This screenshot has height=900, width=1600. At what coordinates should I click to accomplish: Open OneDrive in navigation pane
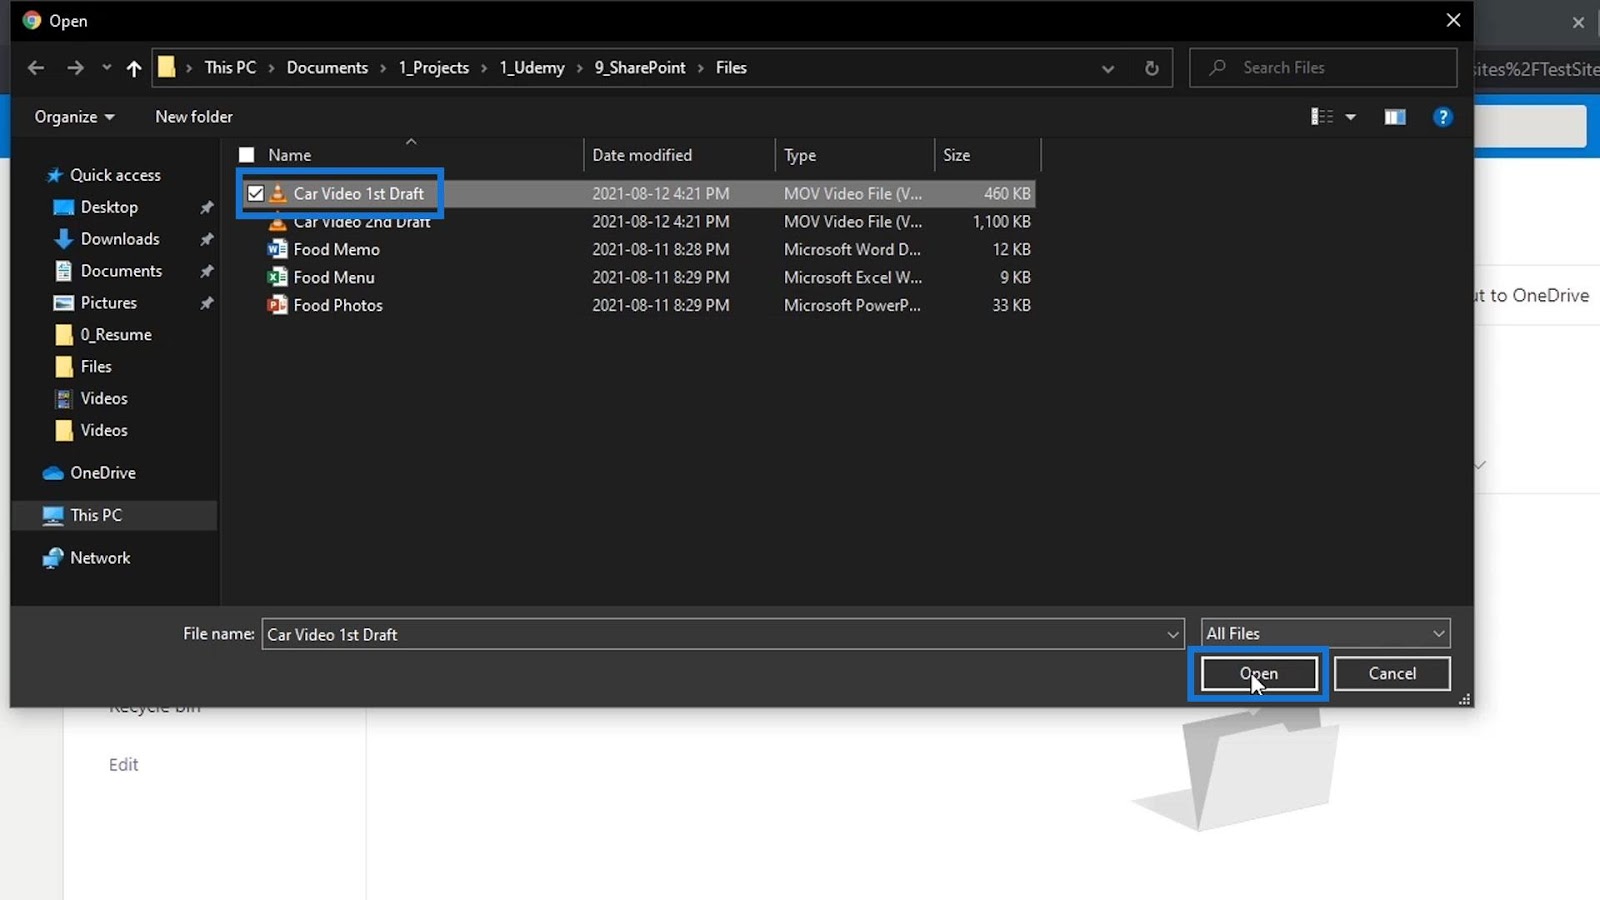(x=103, y=473)
